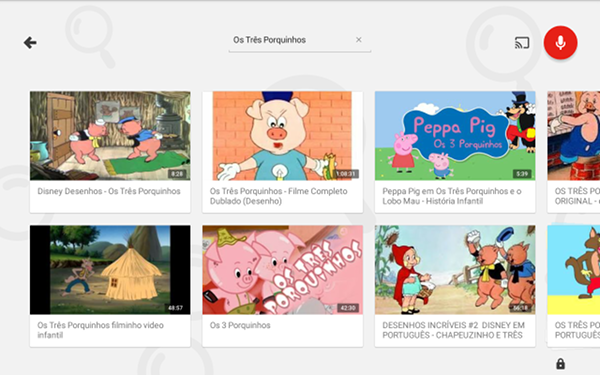Select the title 'Os 3 Porquinhos'
This screenshot has height=375, width=600.
(x=240, y=325)
